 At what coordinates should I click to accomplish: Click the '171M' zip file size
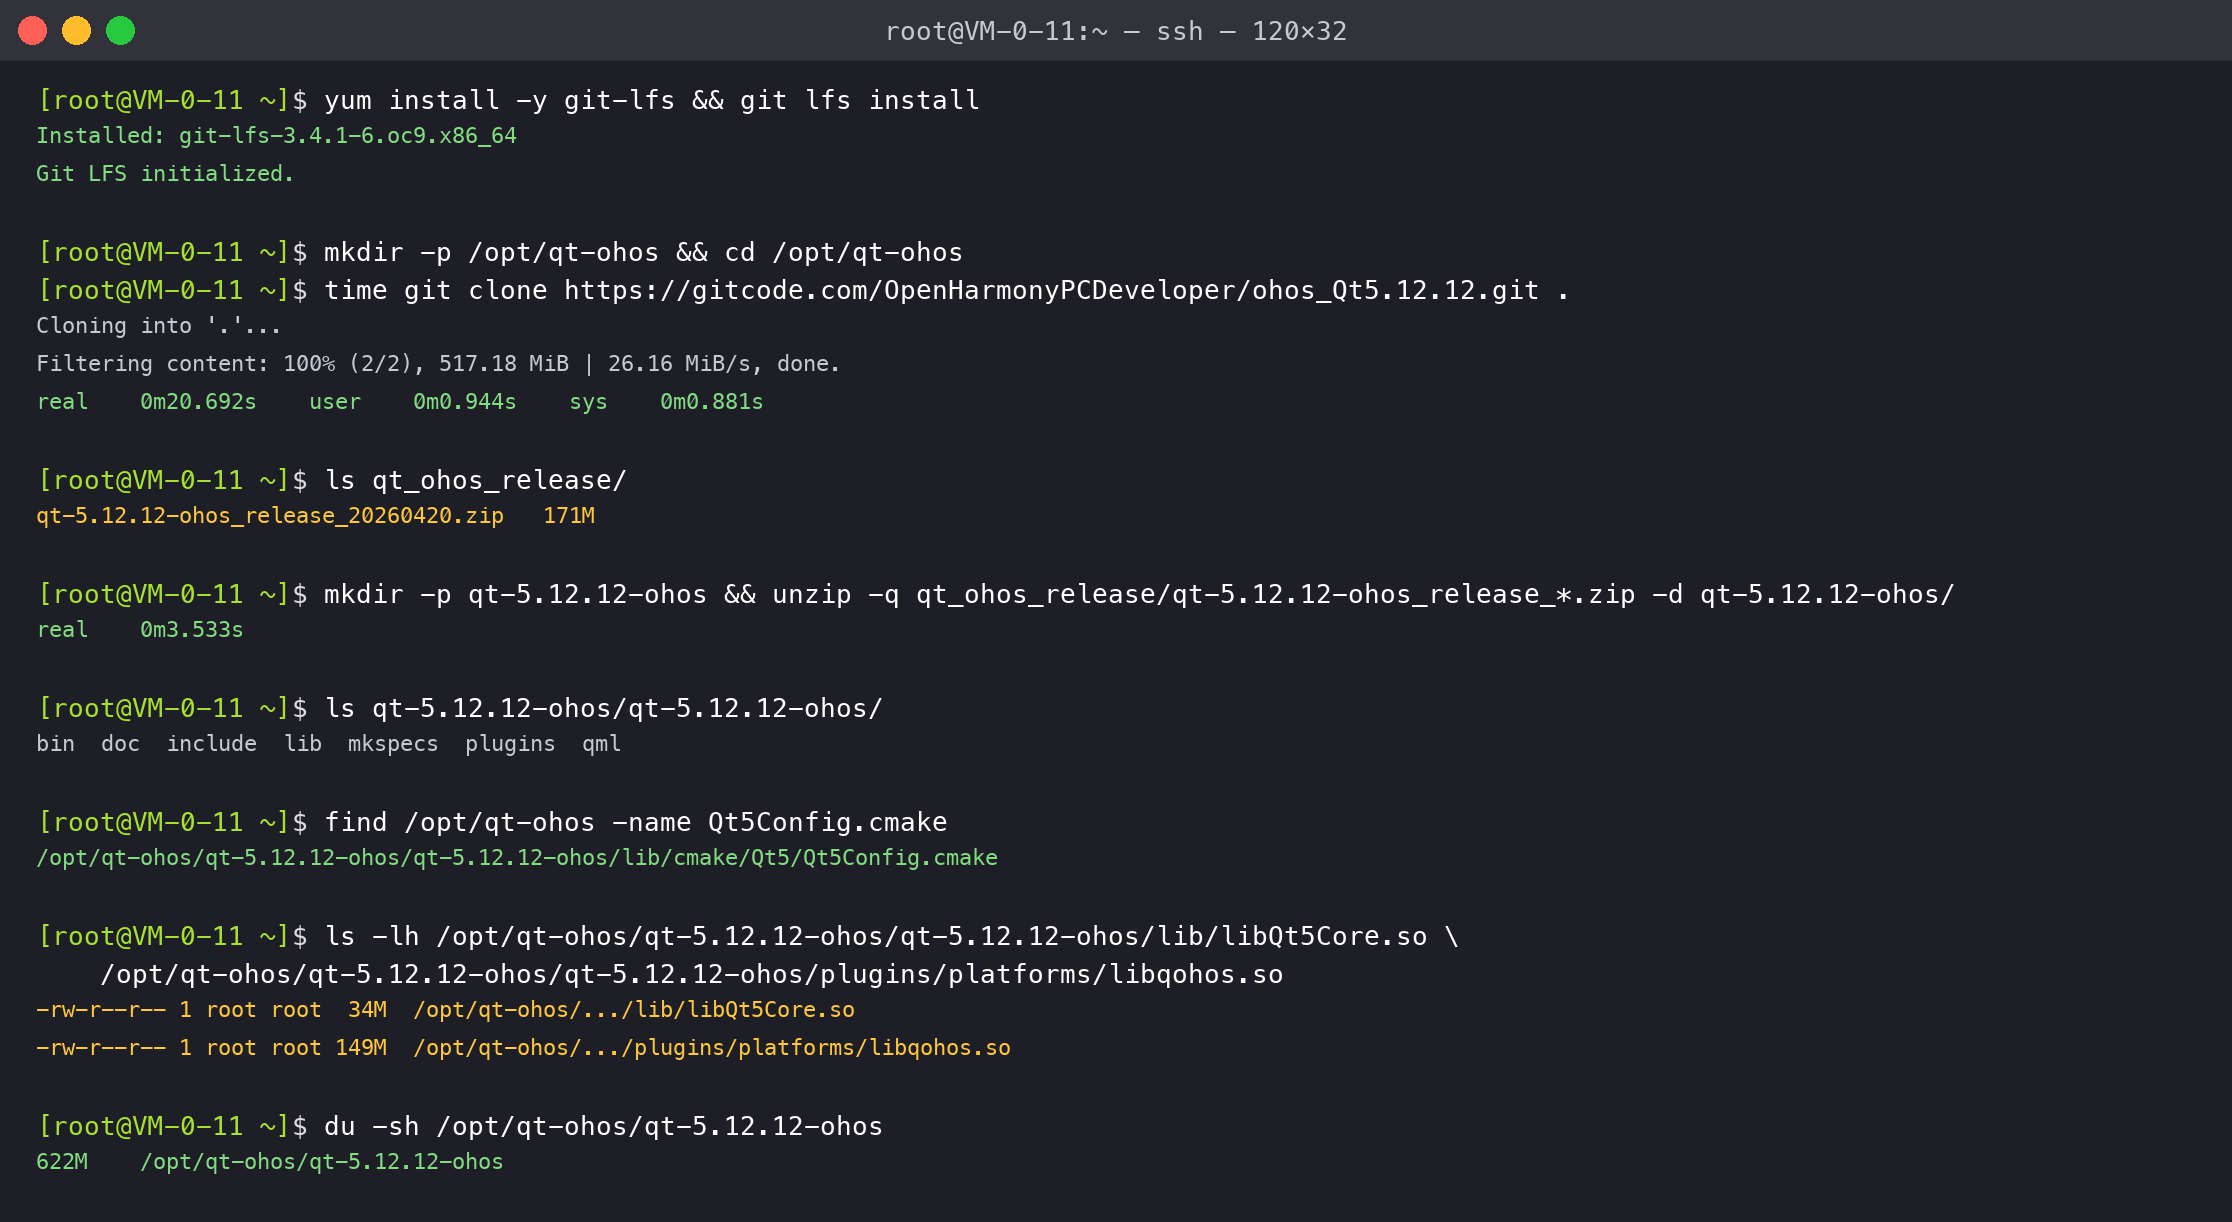click(569, 516)
